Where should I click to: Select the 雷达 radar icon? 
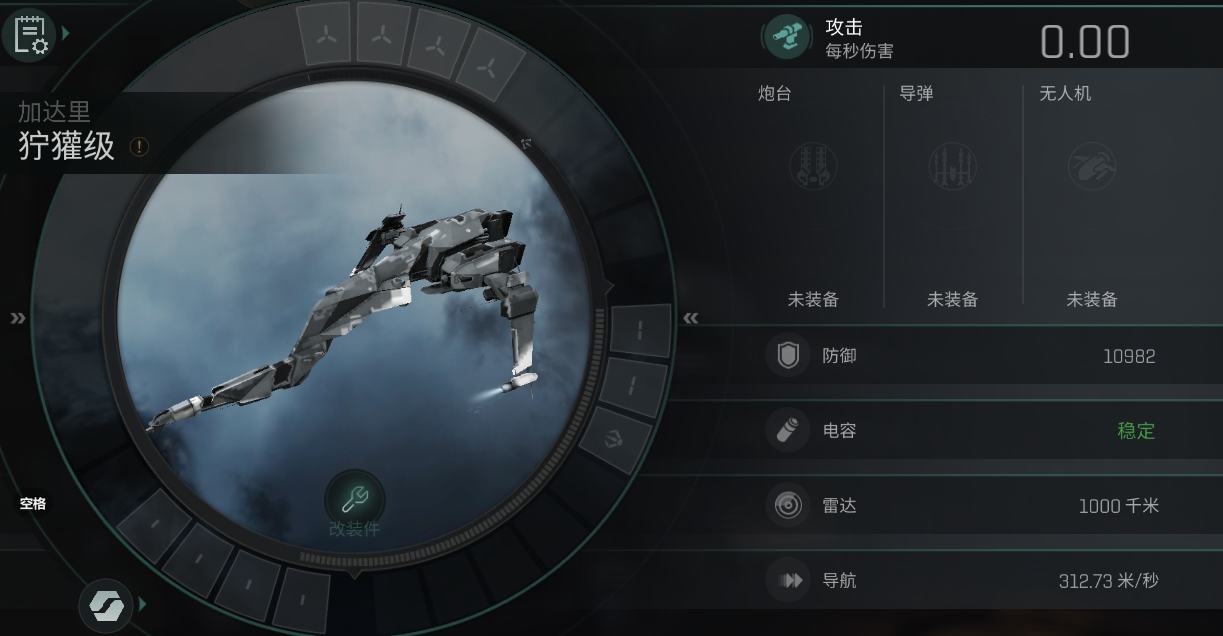[788, 505]
